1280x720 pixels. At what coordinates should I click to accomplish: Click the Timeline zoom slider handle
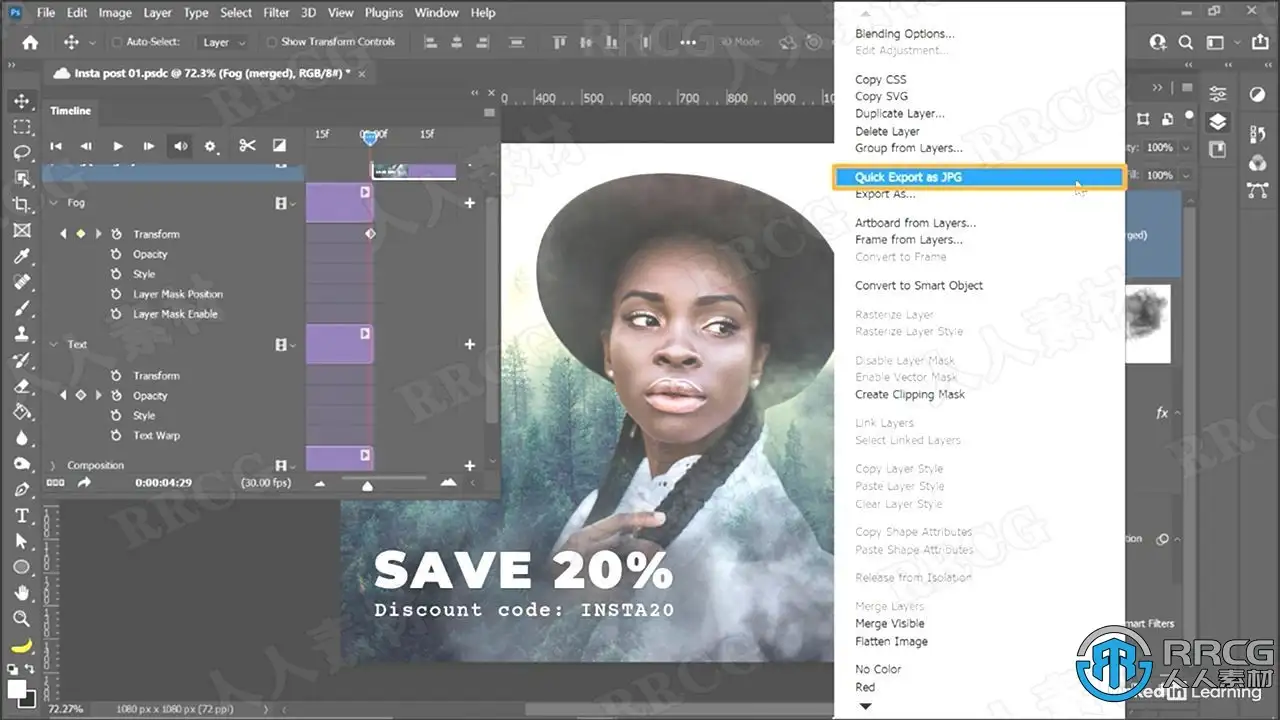point(367,485)
